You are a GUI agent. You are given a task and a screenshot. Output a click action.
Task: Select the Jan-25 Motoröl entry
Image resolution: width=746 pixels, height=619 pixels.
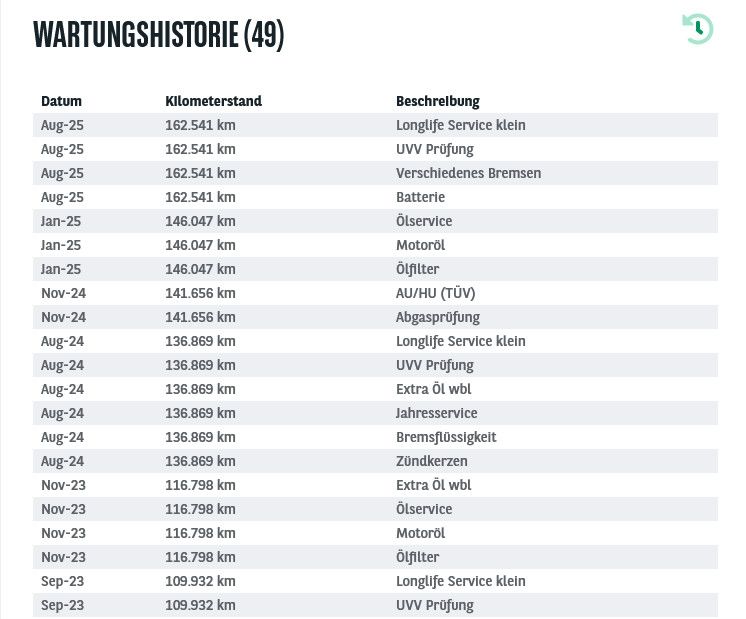pos(420,245)
